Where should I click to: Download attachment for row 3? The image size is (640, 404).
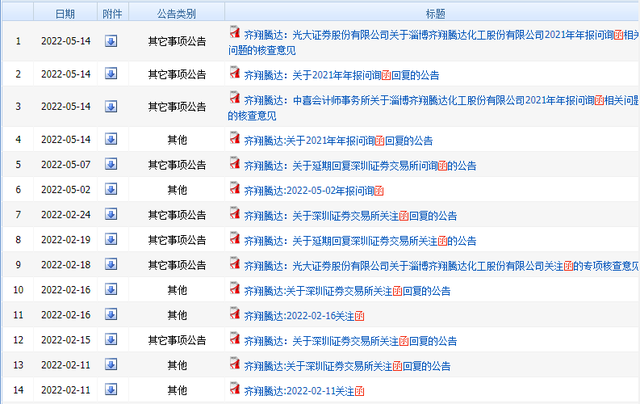point(111,107)
